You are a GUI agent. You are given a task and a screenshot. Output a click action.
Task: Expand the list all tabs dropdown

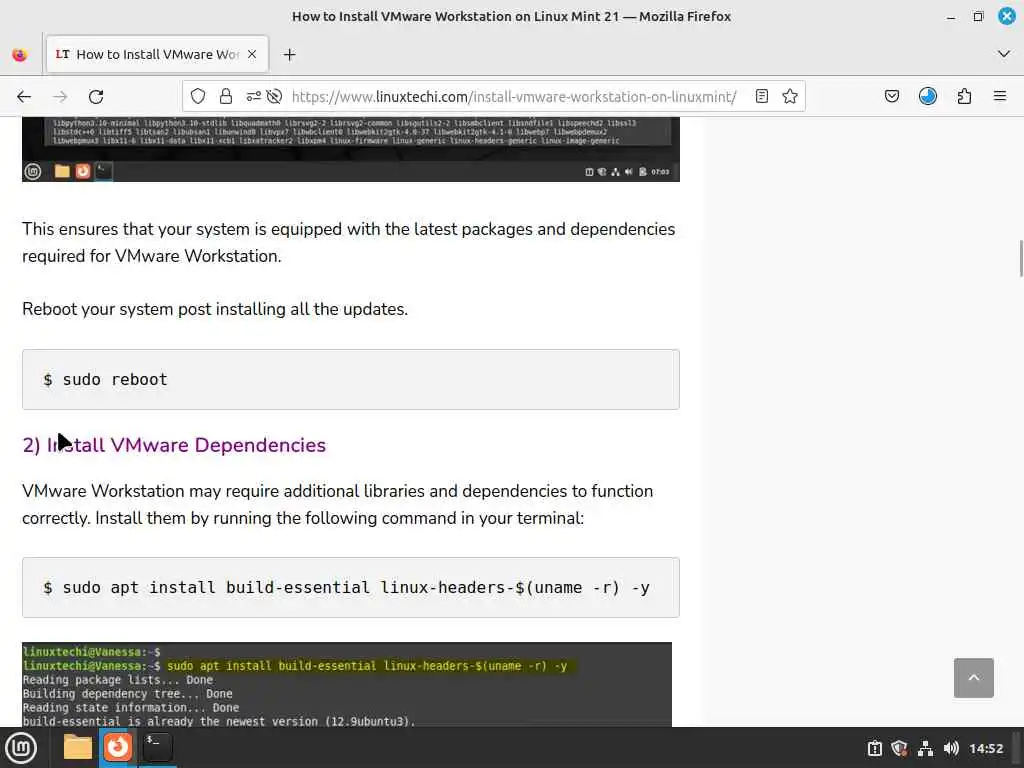tap(1004, 54)
